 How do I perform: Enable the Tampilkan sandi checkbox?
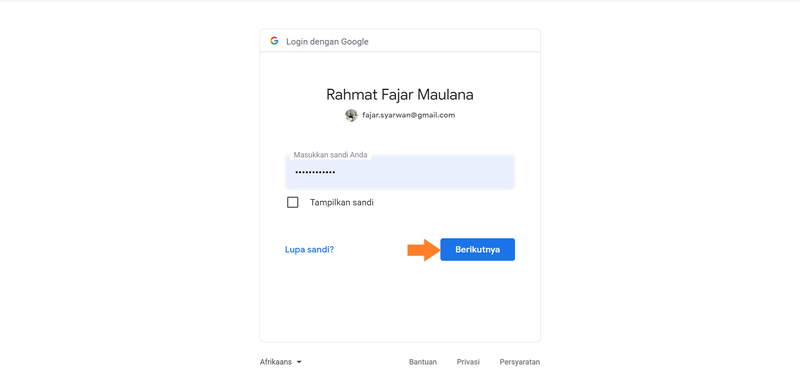coord(292,202)
